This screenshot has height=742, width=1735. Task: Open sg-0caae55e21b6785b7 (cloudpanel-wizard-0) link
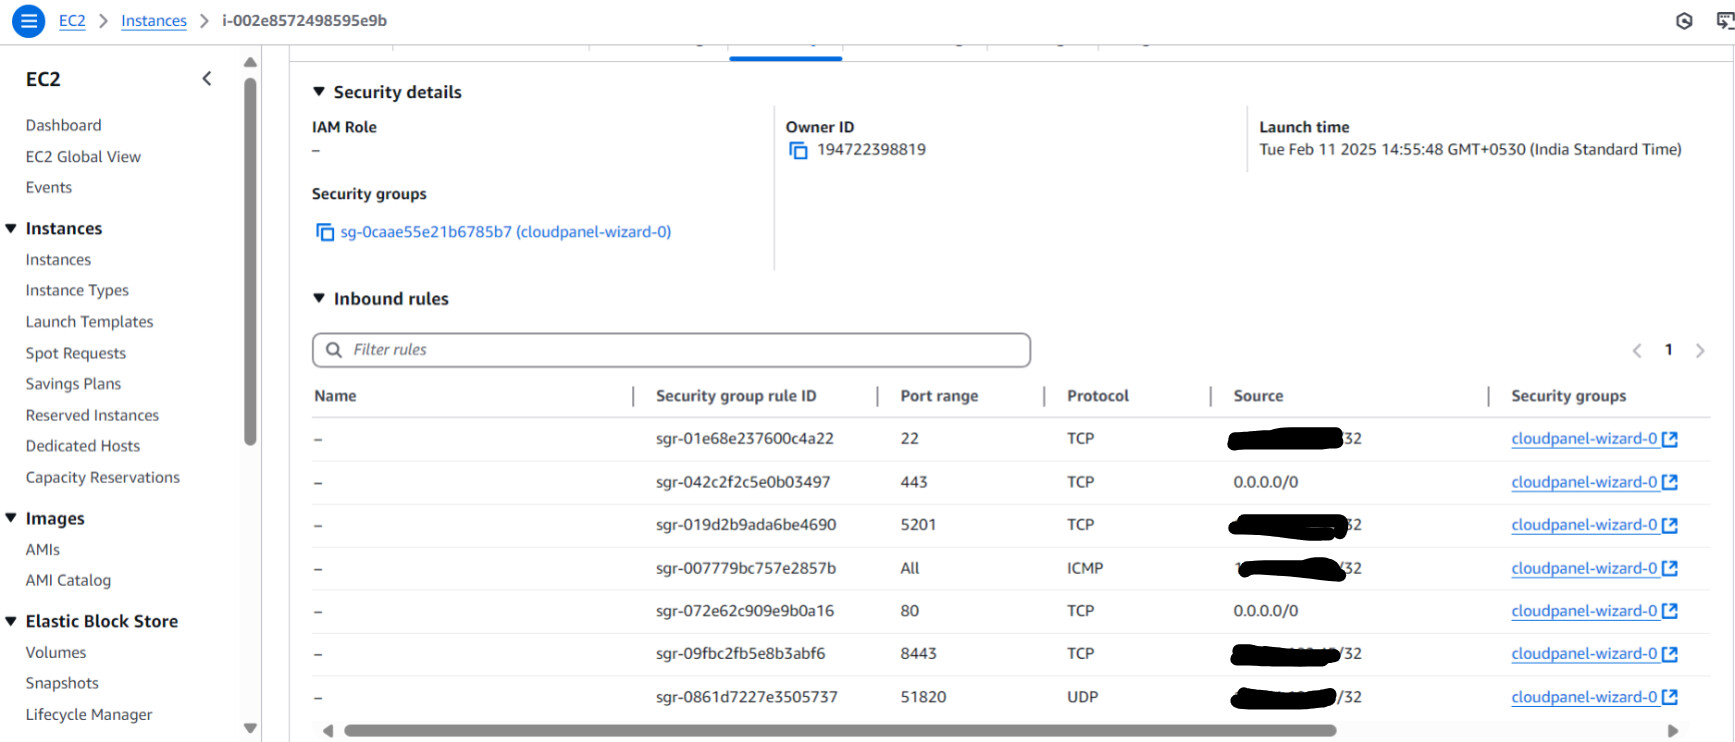click(x=506, y=232)
